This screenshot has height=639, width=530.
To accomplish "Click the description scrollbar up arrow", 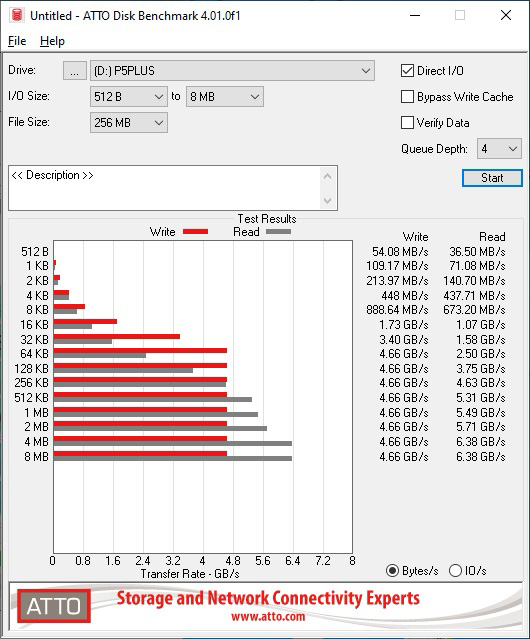I will coord(328,176).
